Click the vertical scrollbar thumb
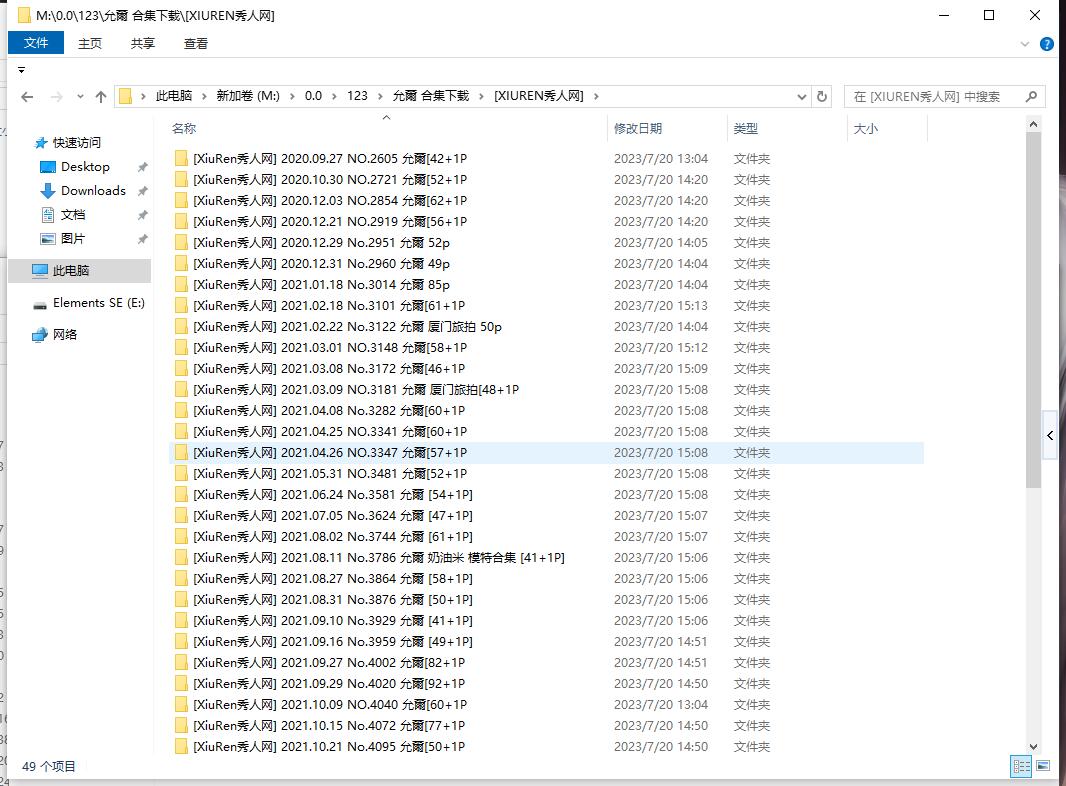 [x=1033, y=310]
